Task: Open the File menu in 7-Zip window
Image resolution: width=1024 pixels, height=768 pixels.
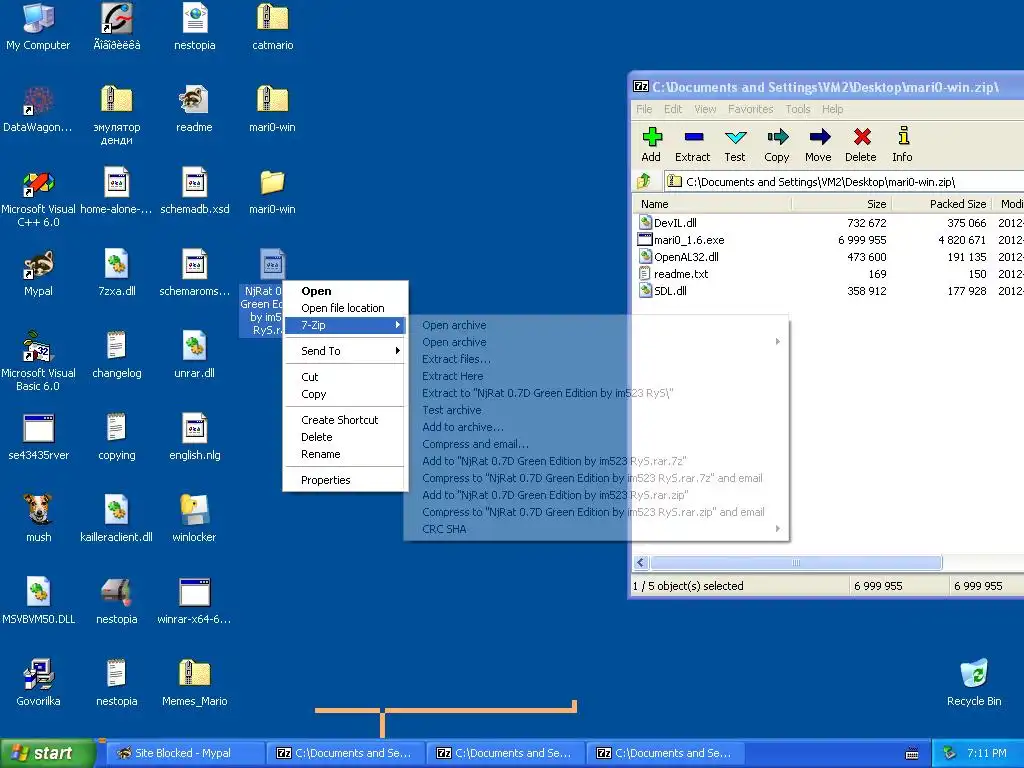Action: point(644,109)
